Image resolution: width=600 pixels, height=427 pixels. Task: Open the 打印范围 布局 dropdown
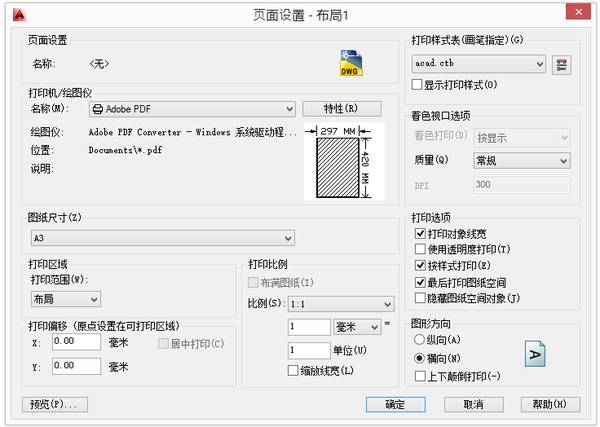point(65,298)
